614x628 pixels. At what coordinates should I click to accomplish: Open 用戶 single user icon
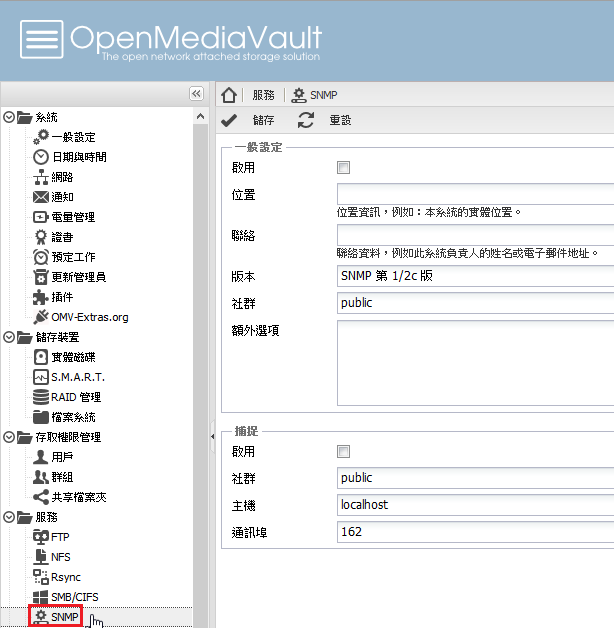41,457
